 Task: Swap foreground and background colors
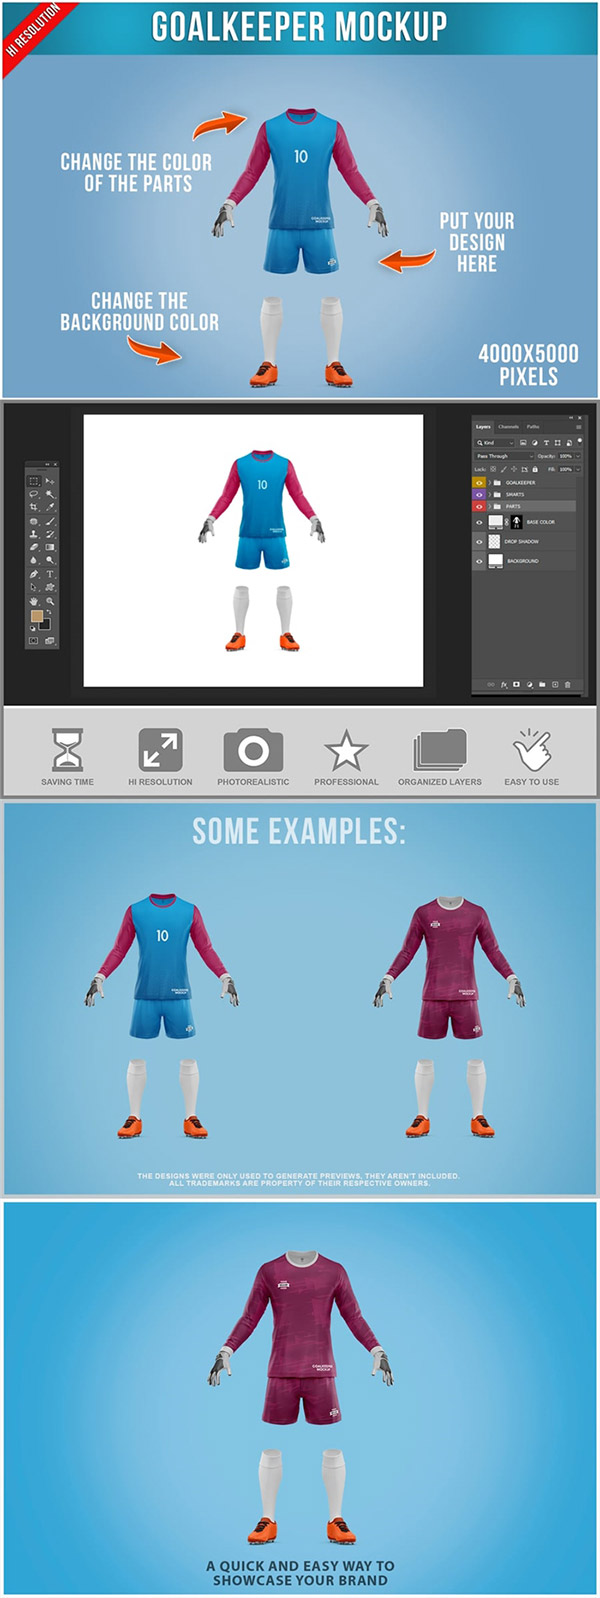49,612
